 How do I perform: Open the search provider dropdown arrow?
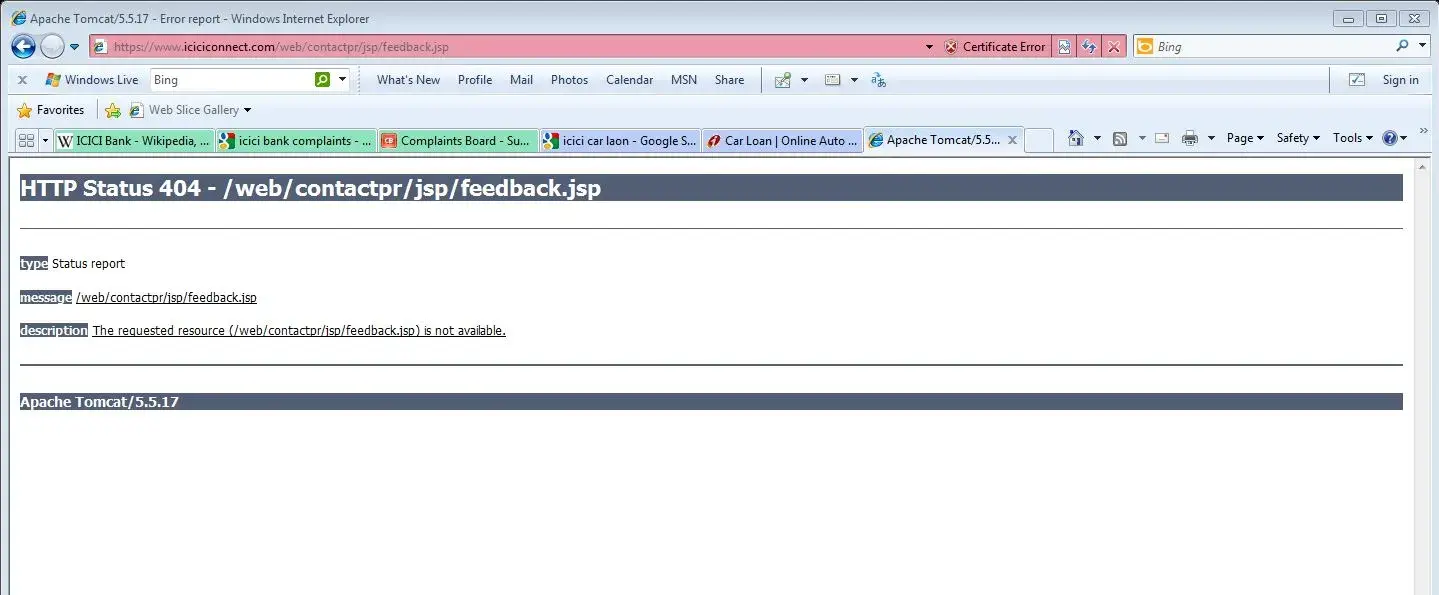1423,46
